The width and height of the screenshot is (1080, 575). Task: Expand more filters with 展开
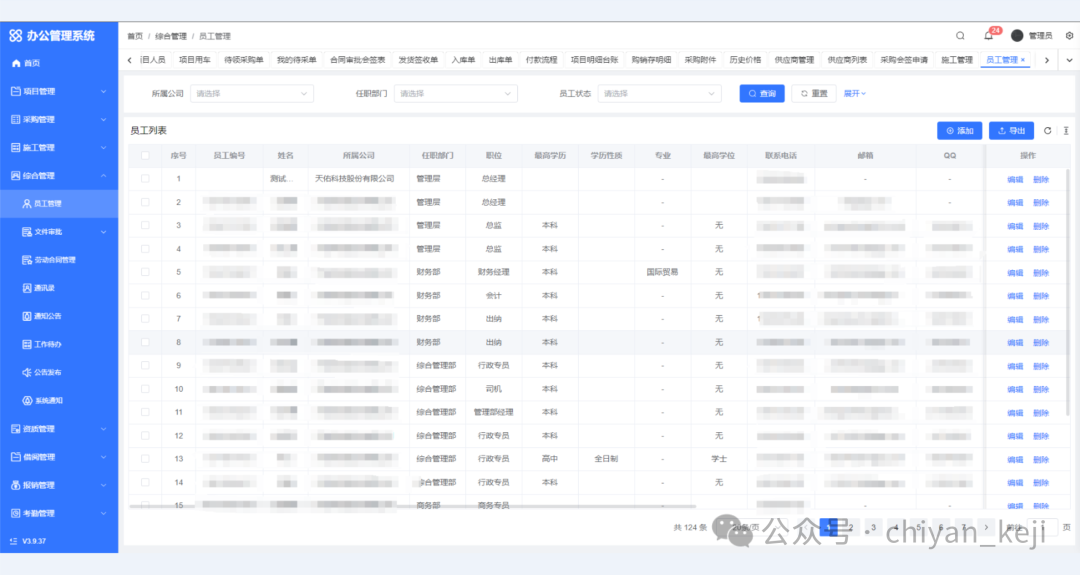(x=855, y=94)
